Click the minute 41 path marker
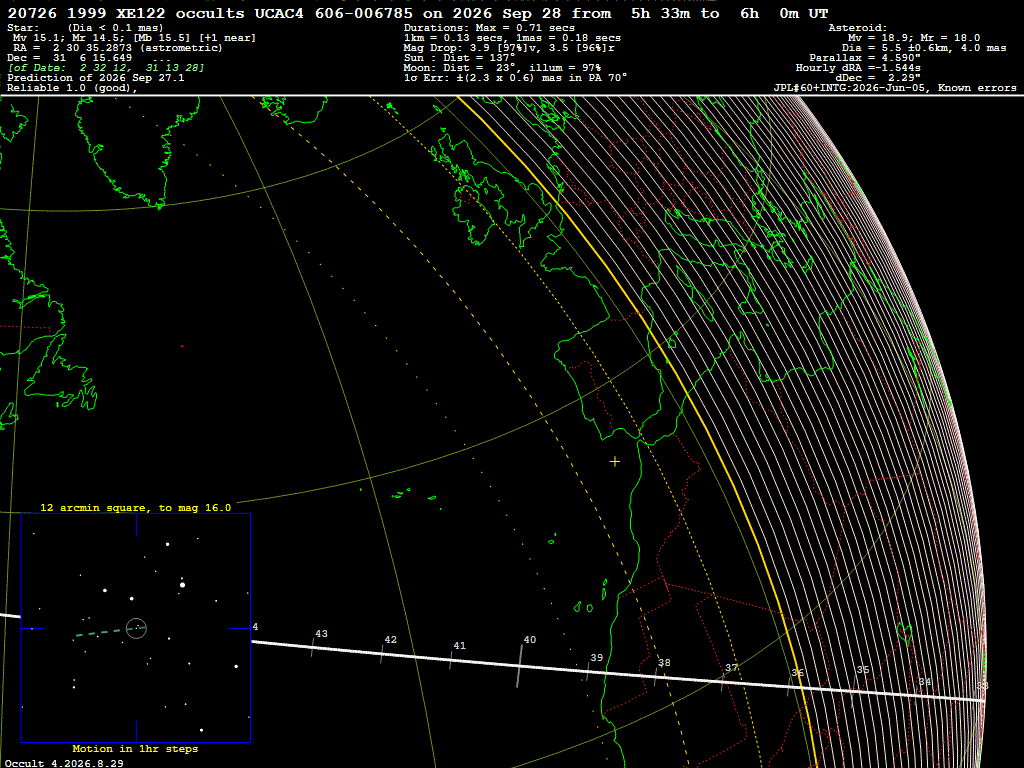This screenshot has height=768, width=1024. point(451,660)
